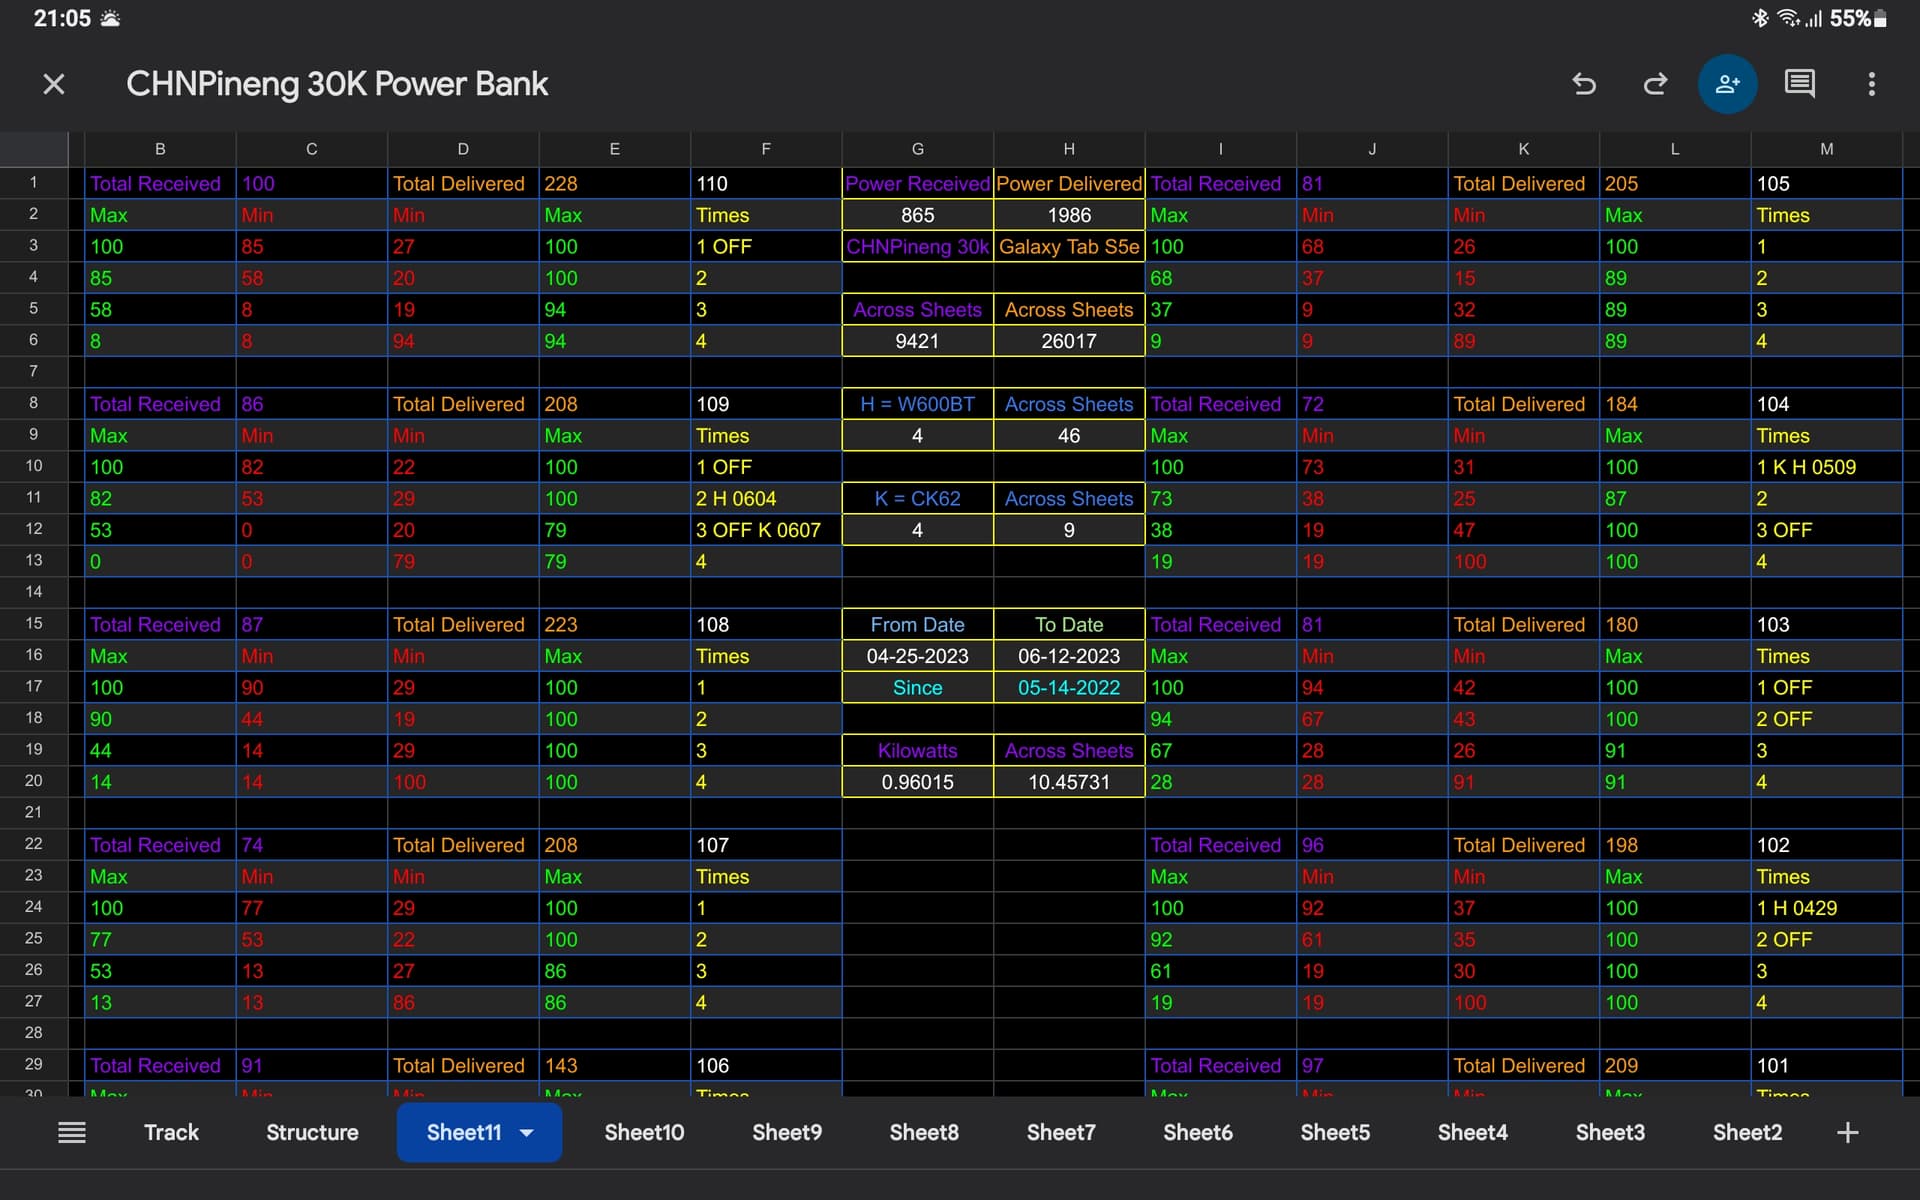
Task: Switch to the Structure tab
Action: (312, 1132)
